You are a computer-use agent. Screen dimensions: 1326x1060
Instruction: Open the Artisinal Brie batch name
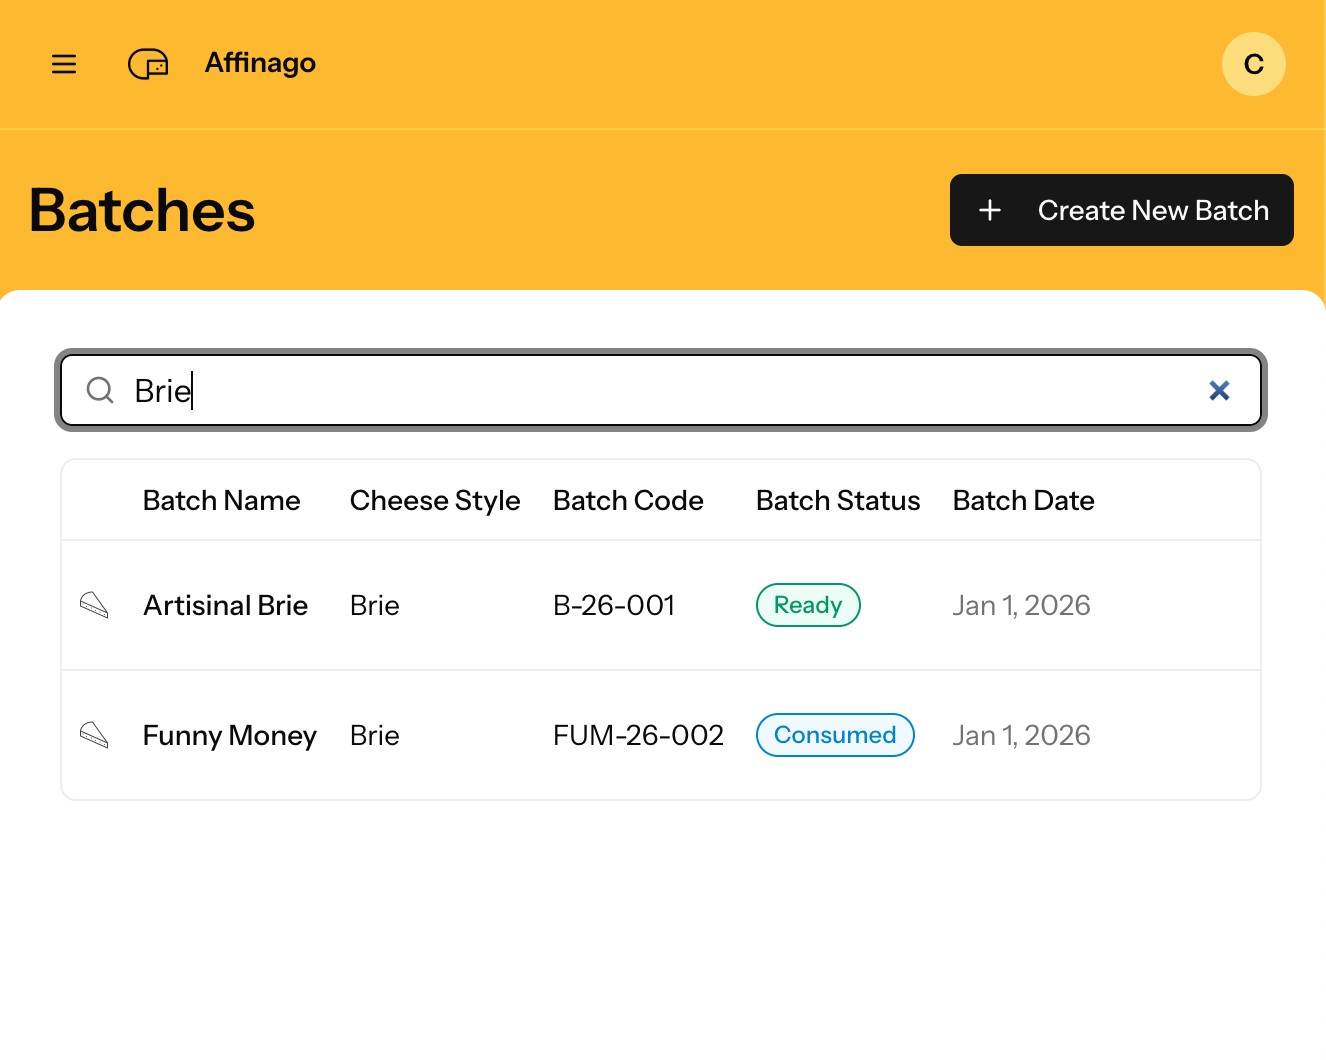click(225, 605)
